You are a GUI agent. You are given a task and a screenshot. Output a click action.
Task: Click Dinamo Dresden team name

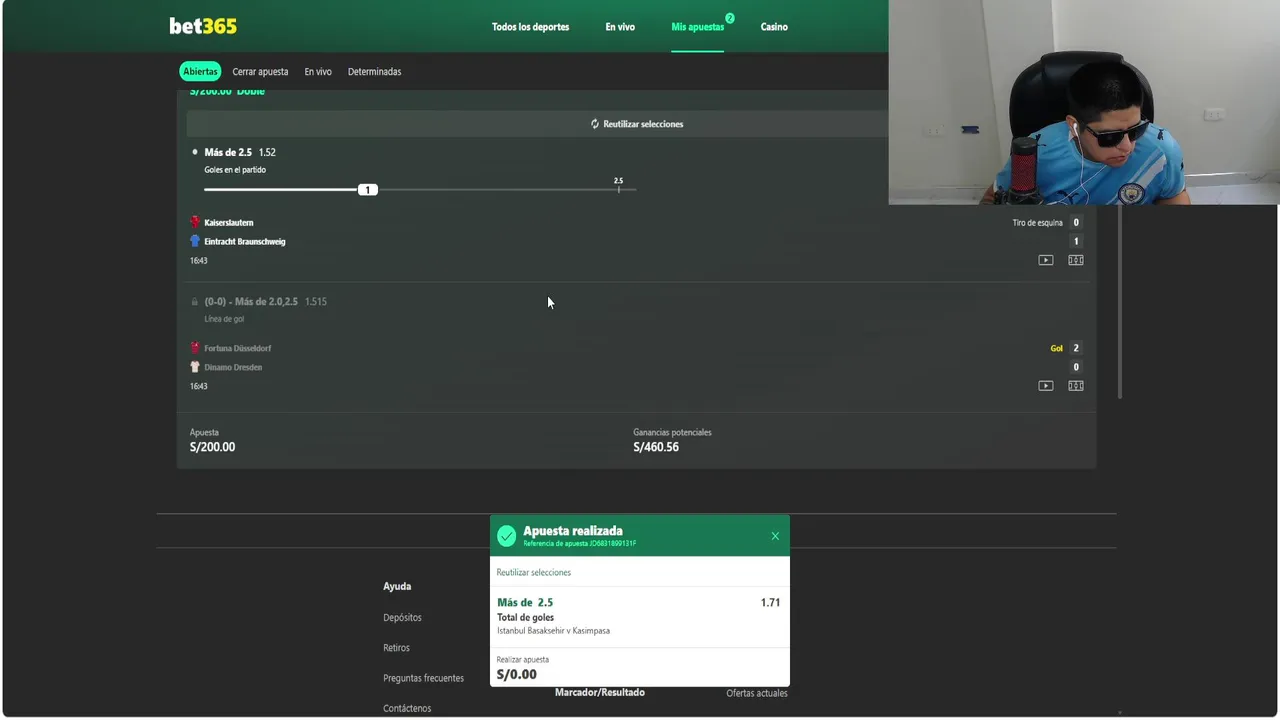(x=233, y=367)
